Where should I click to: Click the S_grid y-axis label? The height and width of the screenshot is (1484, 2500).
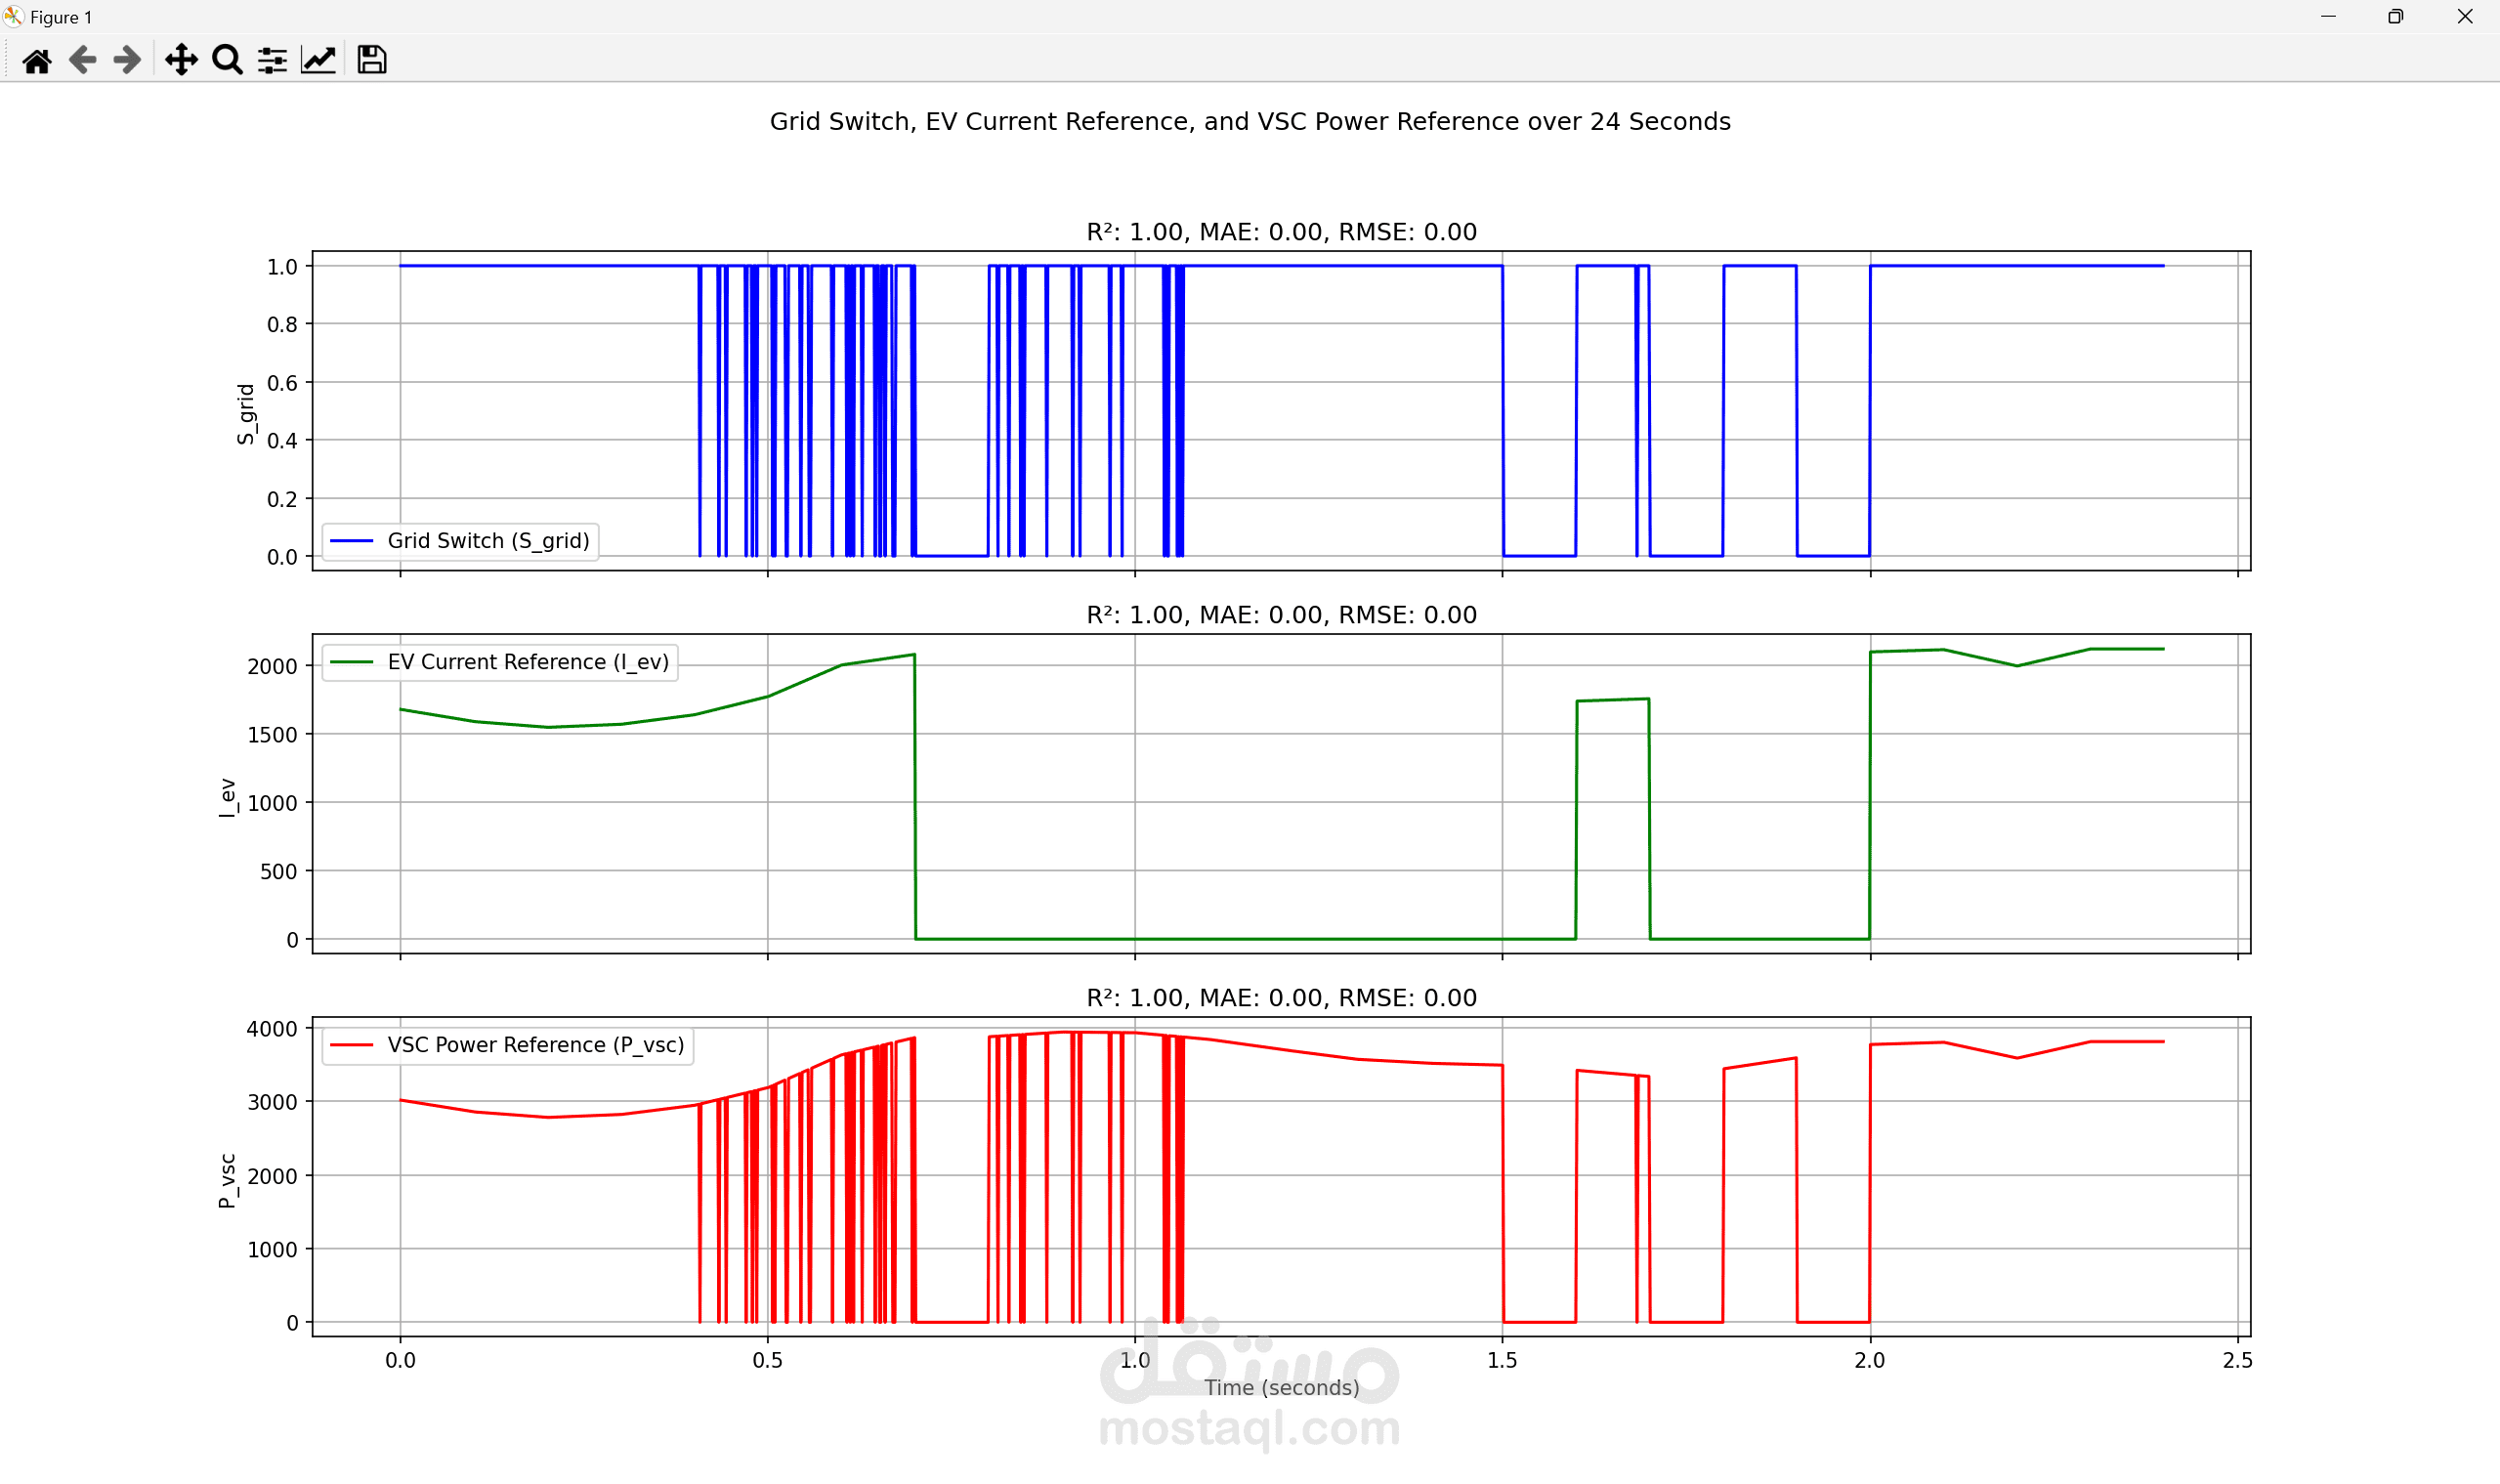coord(246,414)
